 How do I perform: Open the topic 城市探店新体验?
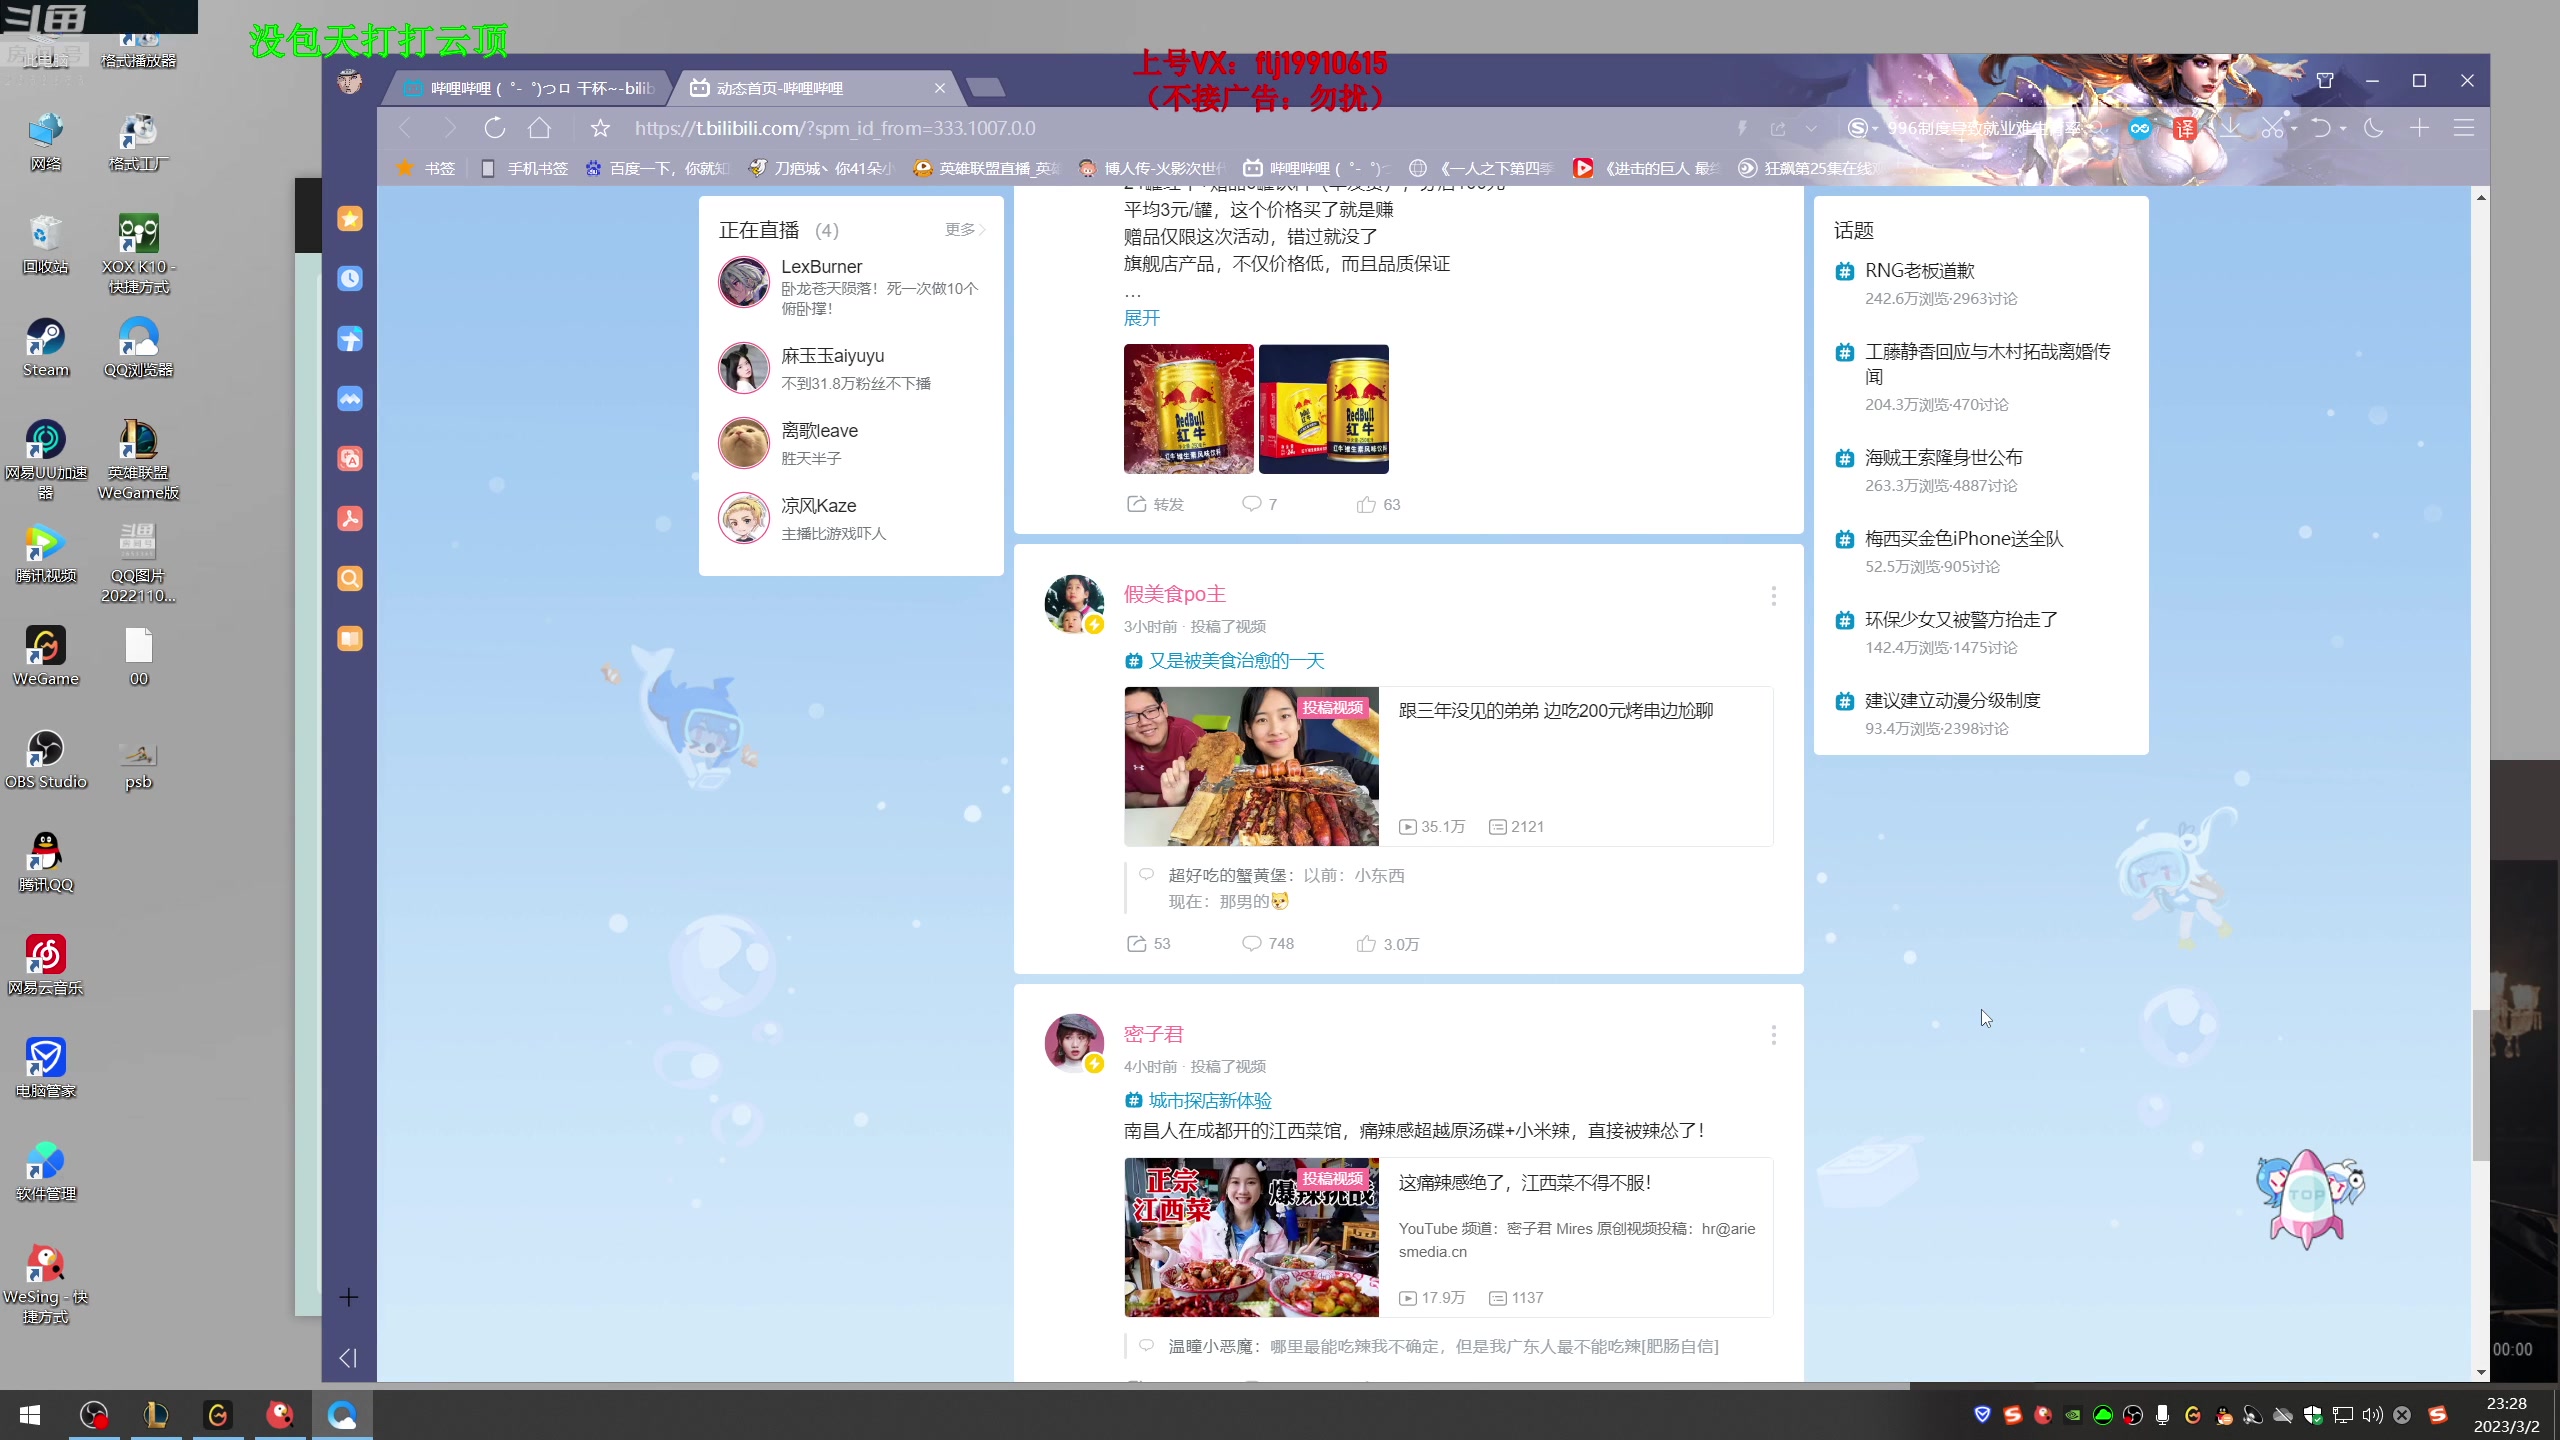[1199, 1100]
